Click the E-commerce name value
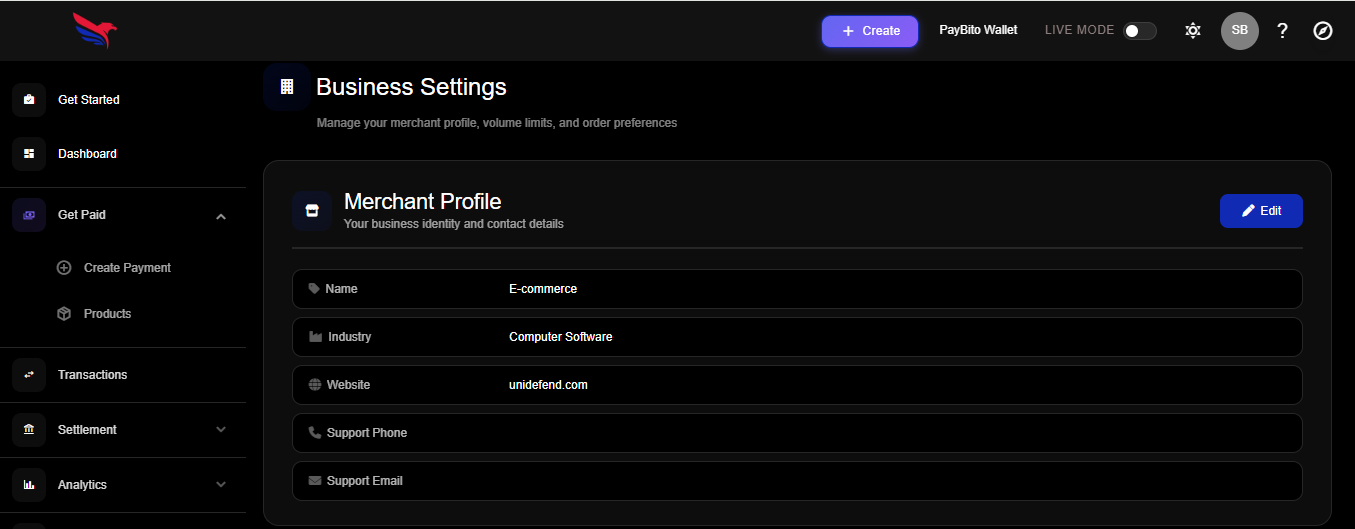The width and height of the screenshot is (1355, 529). (x=543, y=289)
